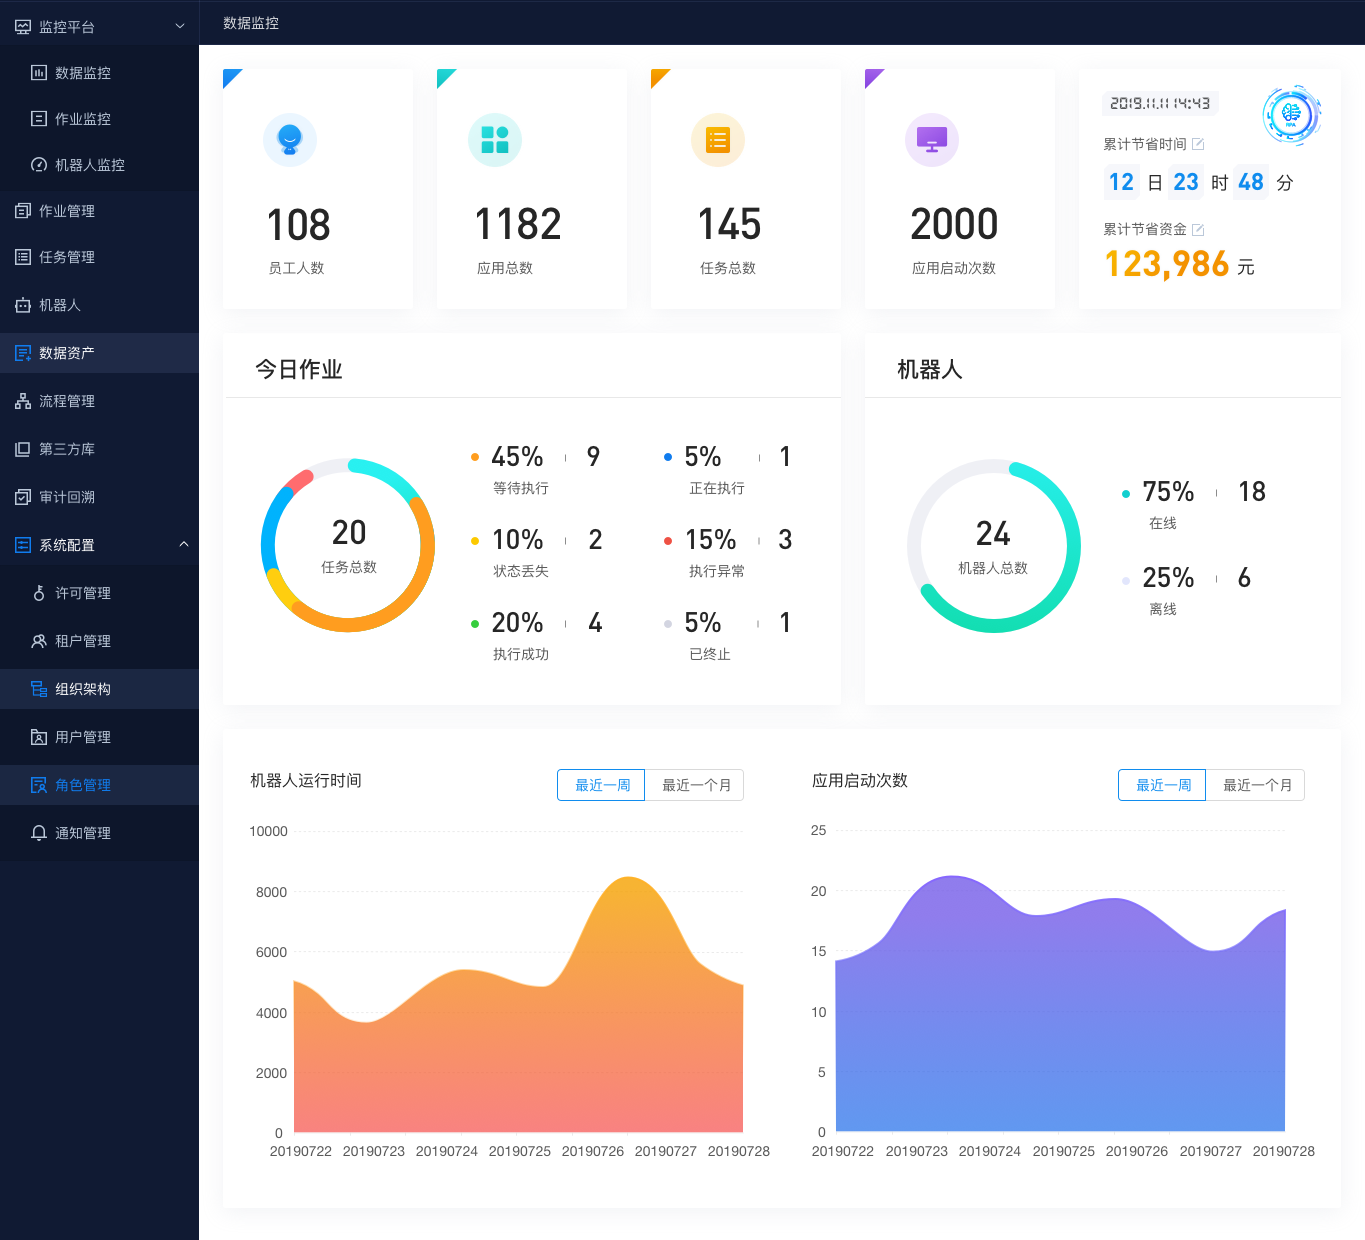
Task: Click the edit icon beside 累计节省时间
Action: tap(1198, 144)
